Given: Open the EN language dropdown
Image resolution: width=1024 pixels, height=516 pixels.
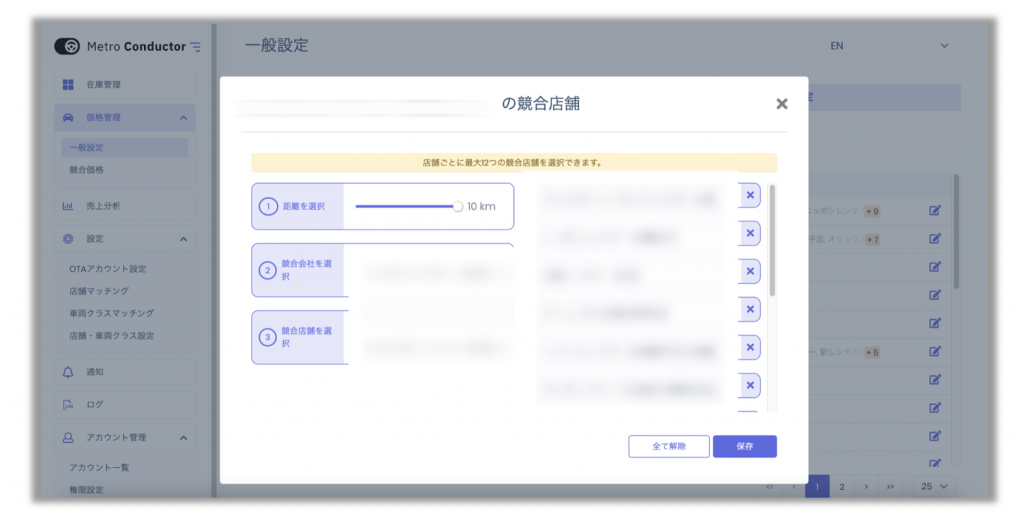Looking at the screenshot, I should (889, 46).
